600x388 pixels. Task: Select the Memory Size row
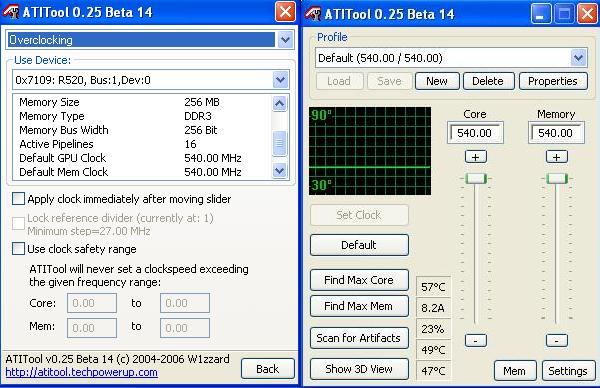pyautogui.click(x=142, y=102)
